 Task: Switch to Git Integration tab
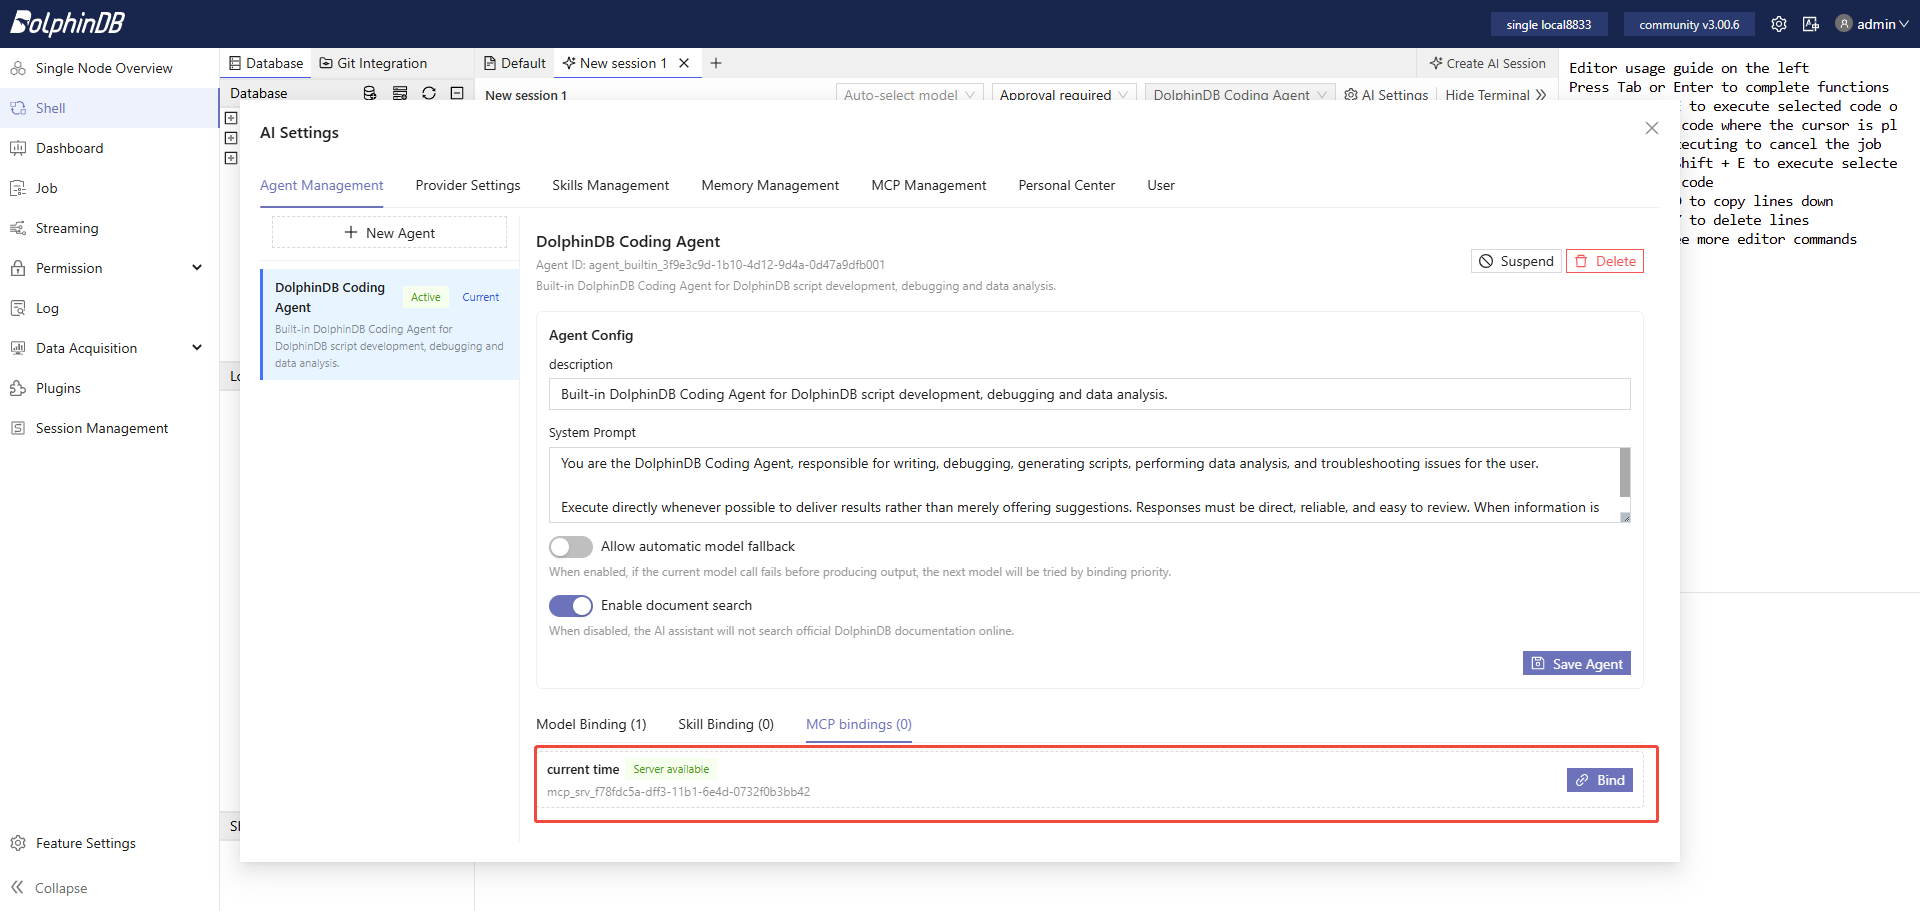(x=373, y=63)
